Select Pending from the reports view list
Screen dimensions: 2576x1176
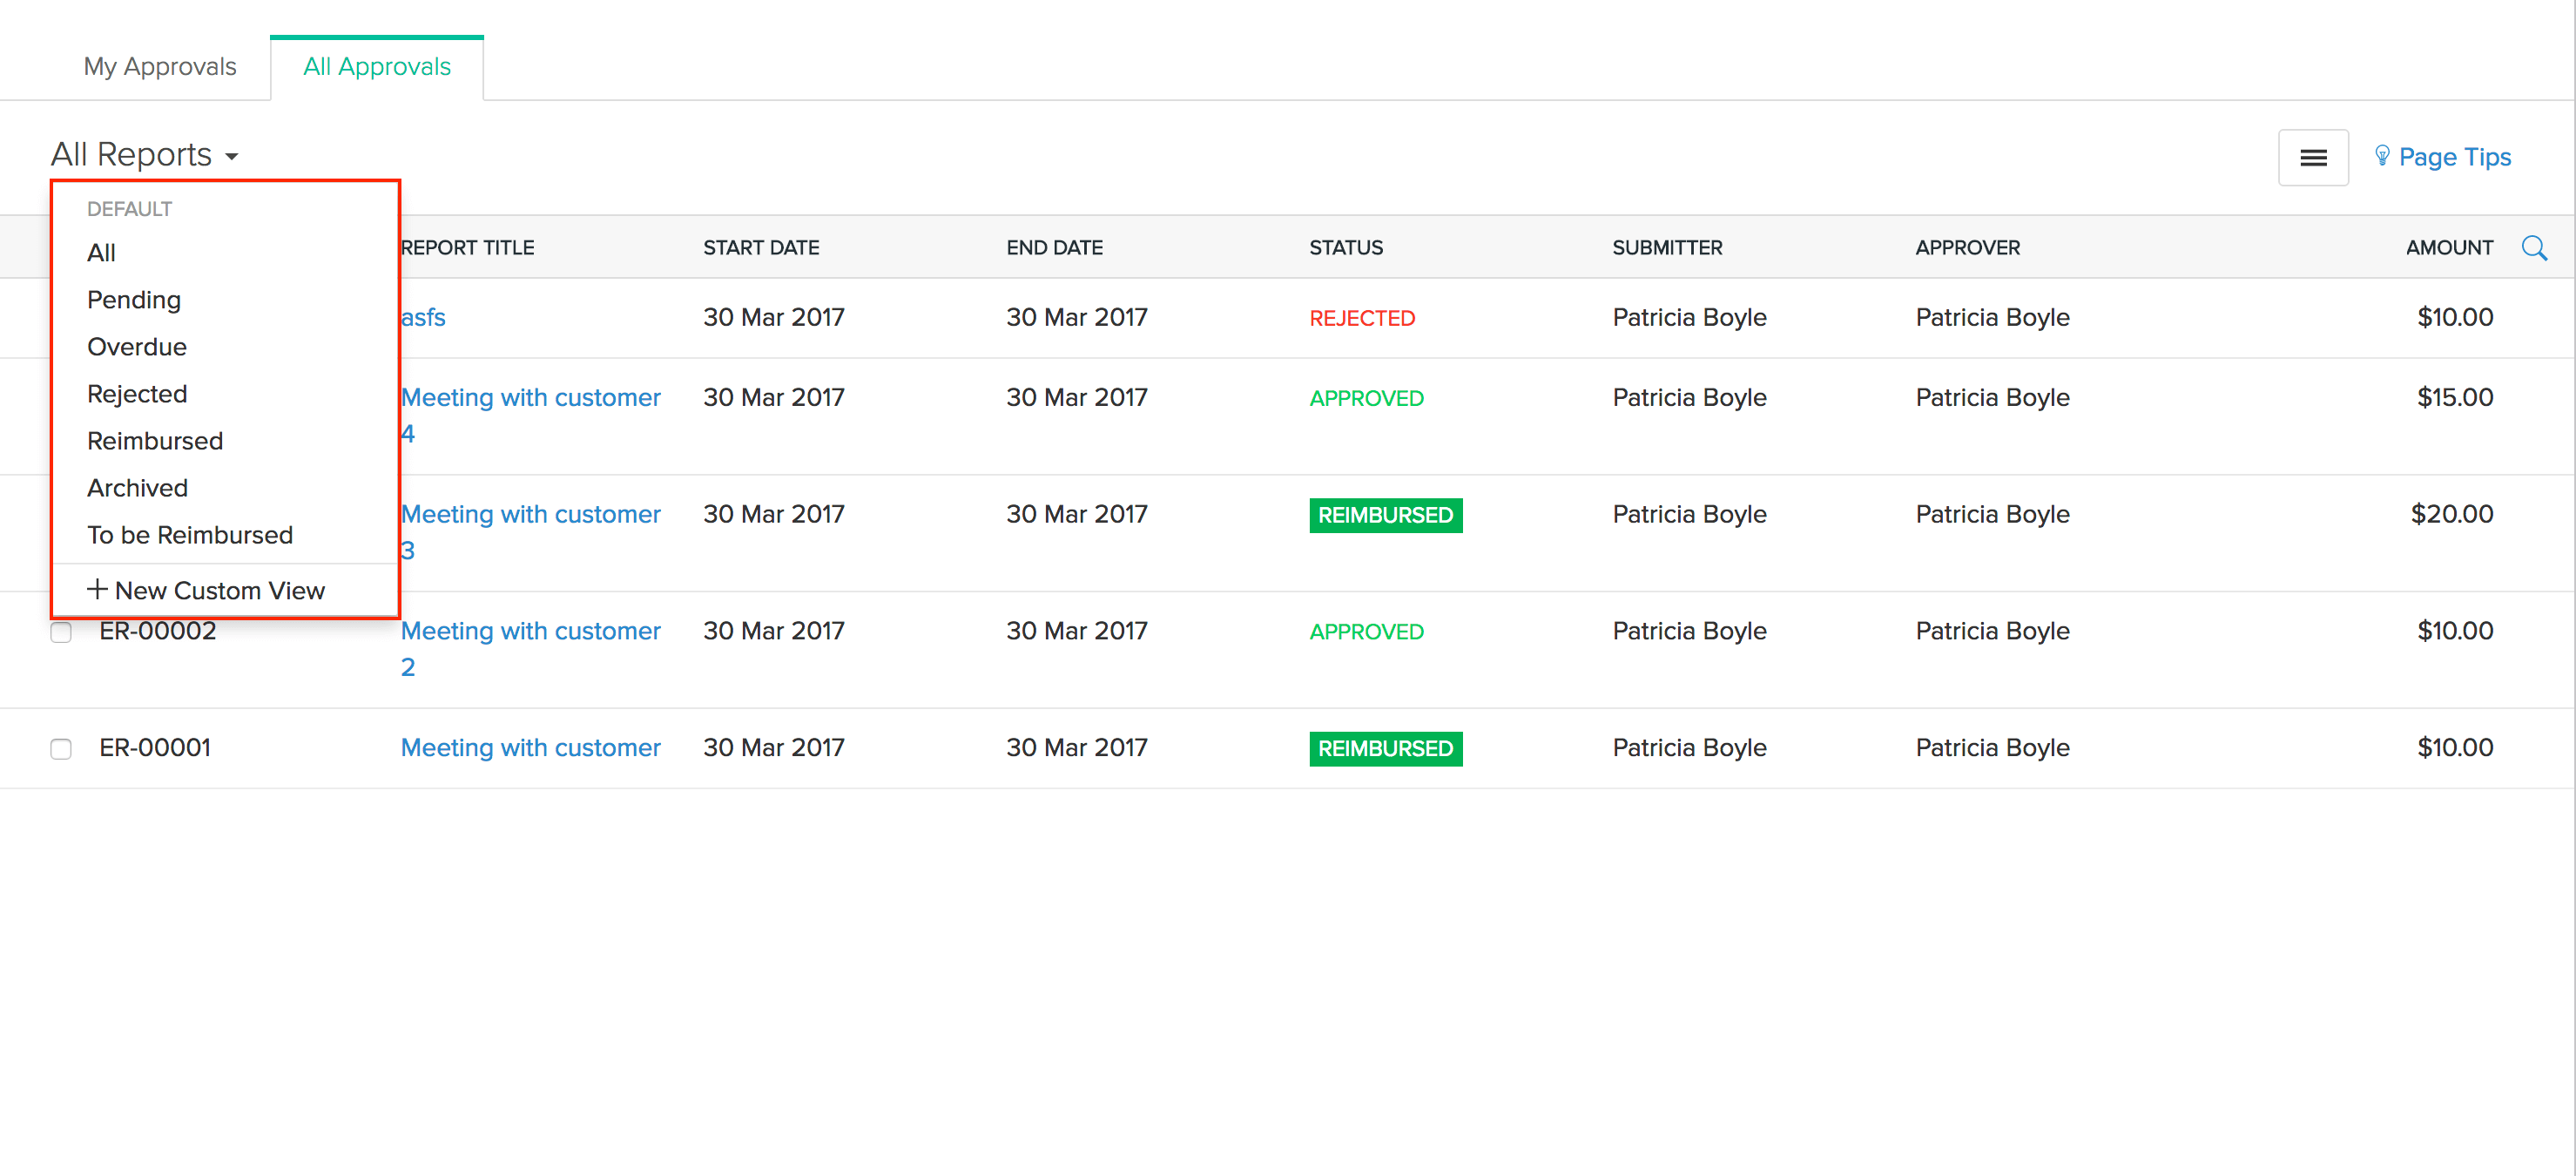click(x=133, y=299)
